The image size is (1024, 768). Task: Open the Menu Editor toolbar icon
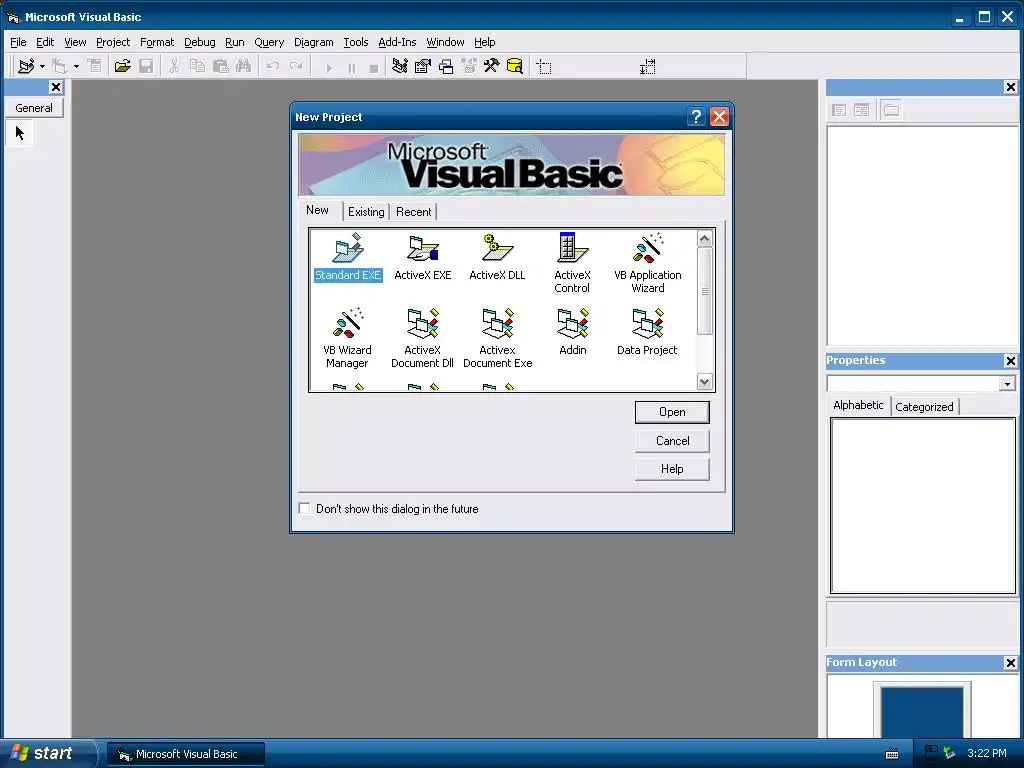(95, 66)
